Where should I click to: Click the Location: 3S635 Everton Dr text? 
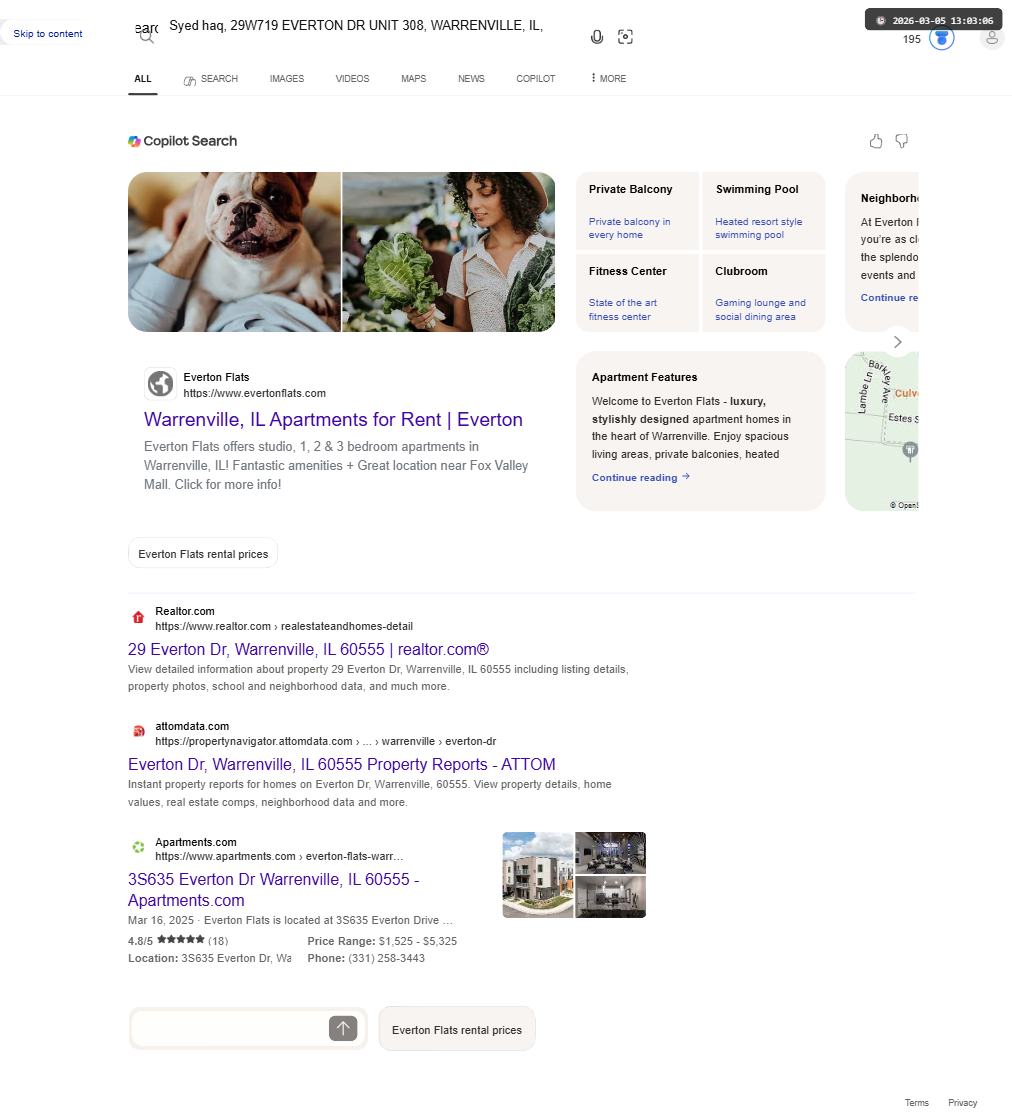point(209,959)
